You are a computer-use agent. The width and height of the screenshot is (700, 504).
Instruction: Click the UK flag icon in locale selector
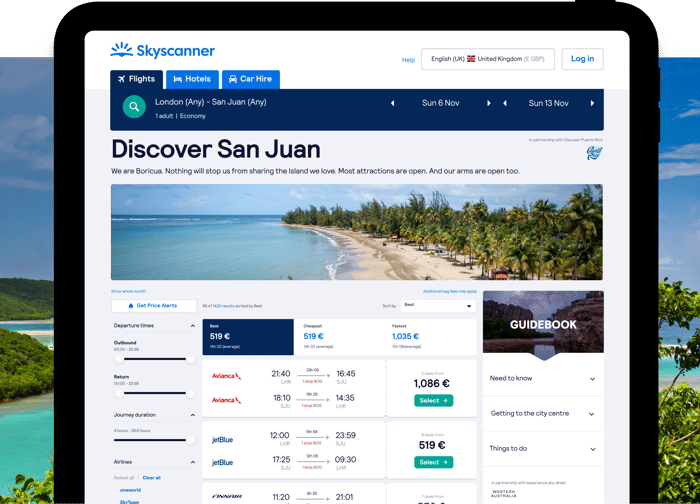(471, 59)
